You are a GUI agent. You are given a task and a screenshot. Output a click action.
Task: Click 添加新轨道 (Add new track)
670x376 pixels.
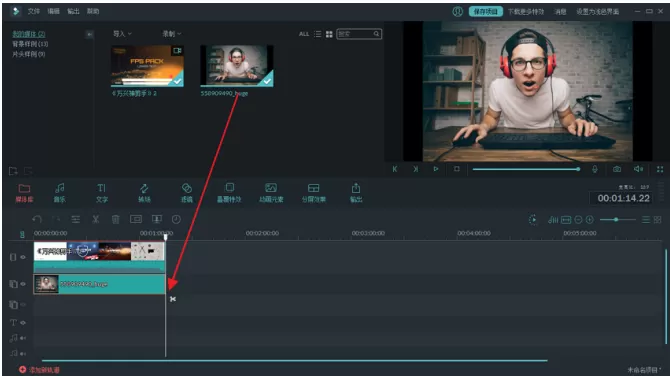(39, 370)
